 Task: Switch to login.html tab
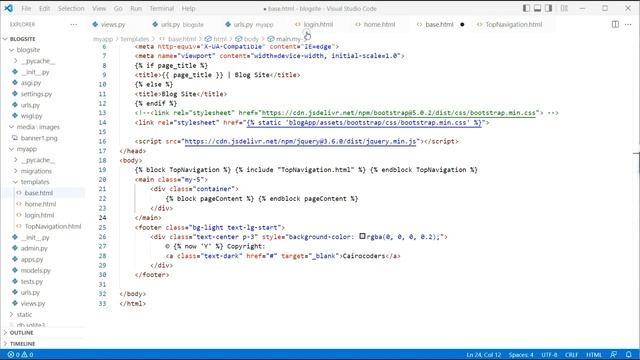314,24
